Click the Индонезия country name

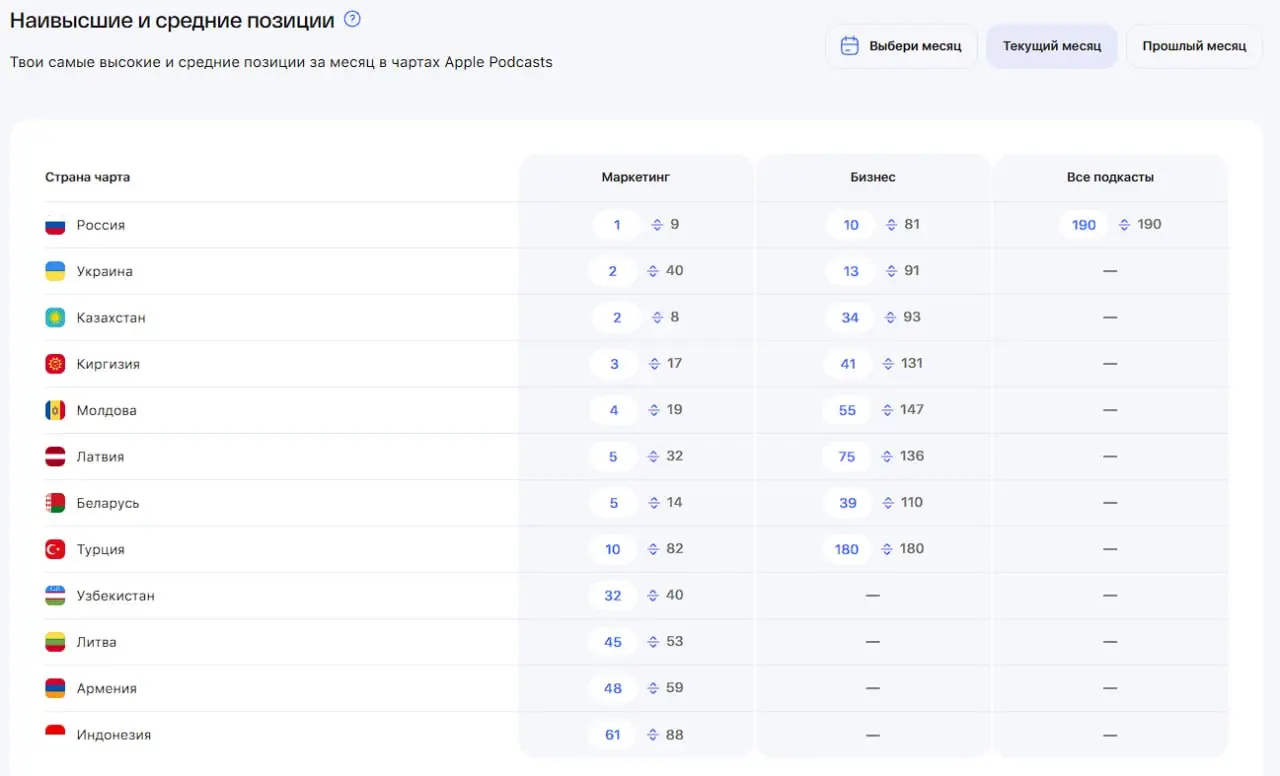click(x=114, y=735)
